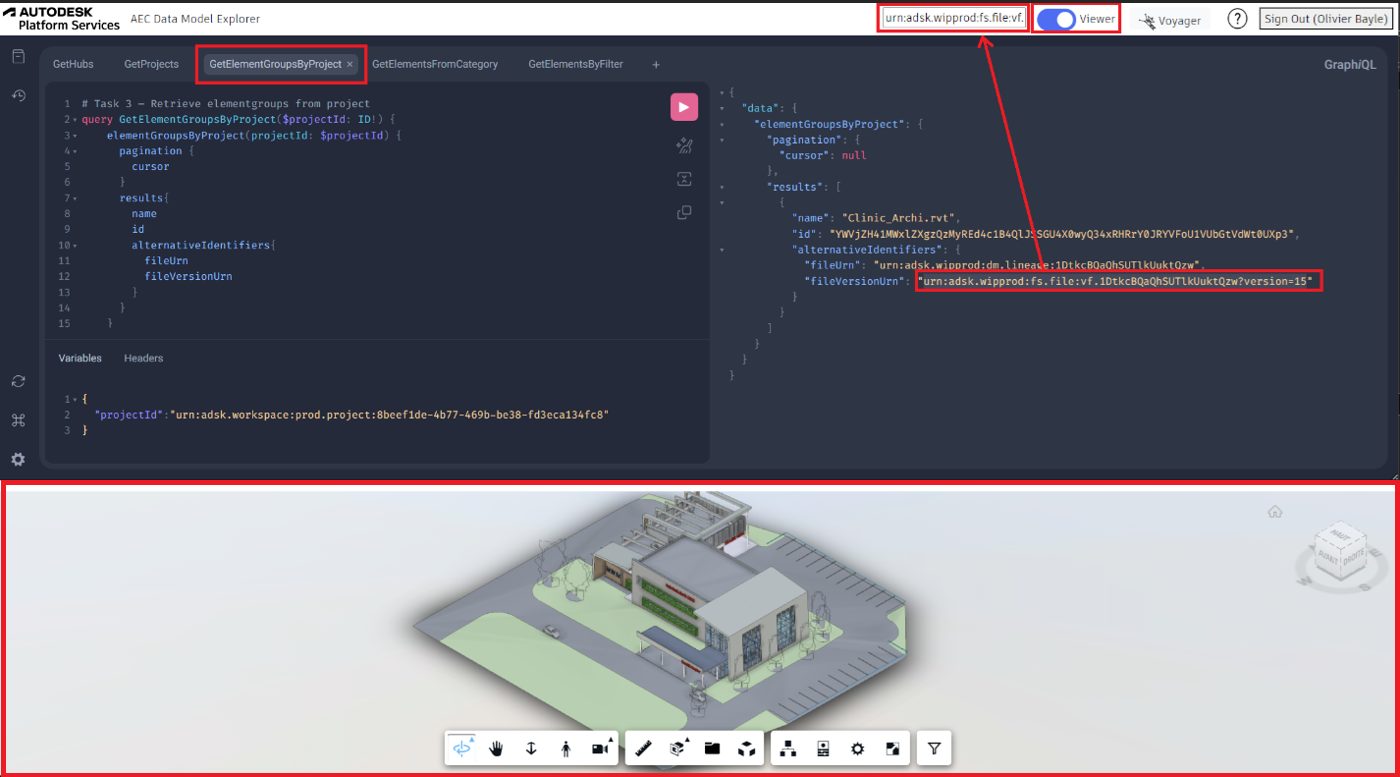Viewport: 1400px width, 777px height.
Task: Go to the GetElementsByFilter tab
Action: click(x=576, y=64)
